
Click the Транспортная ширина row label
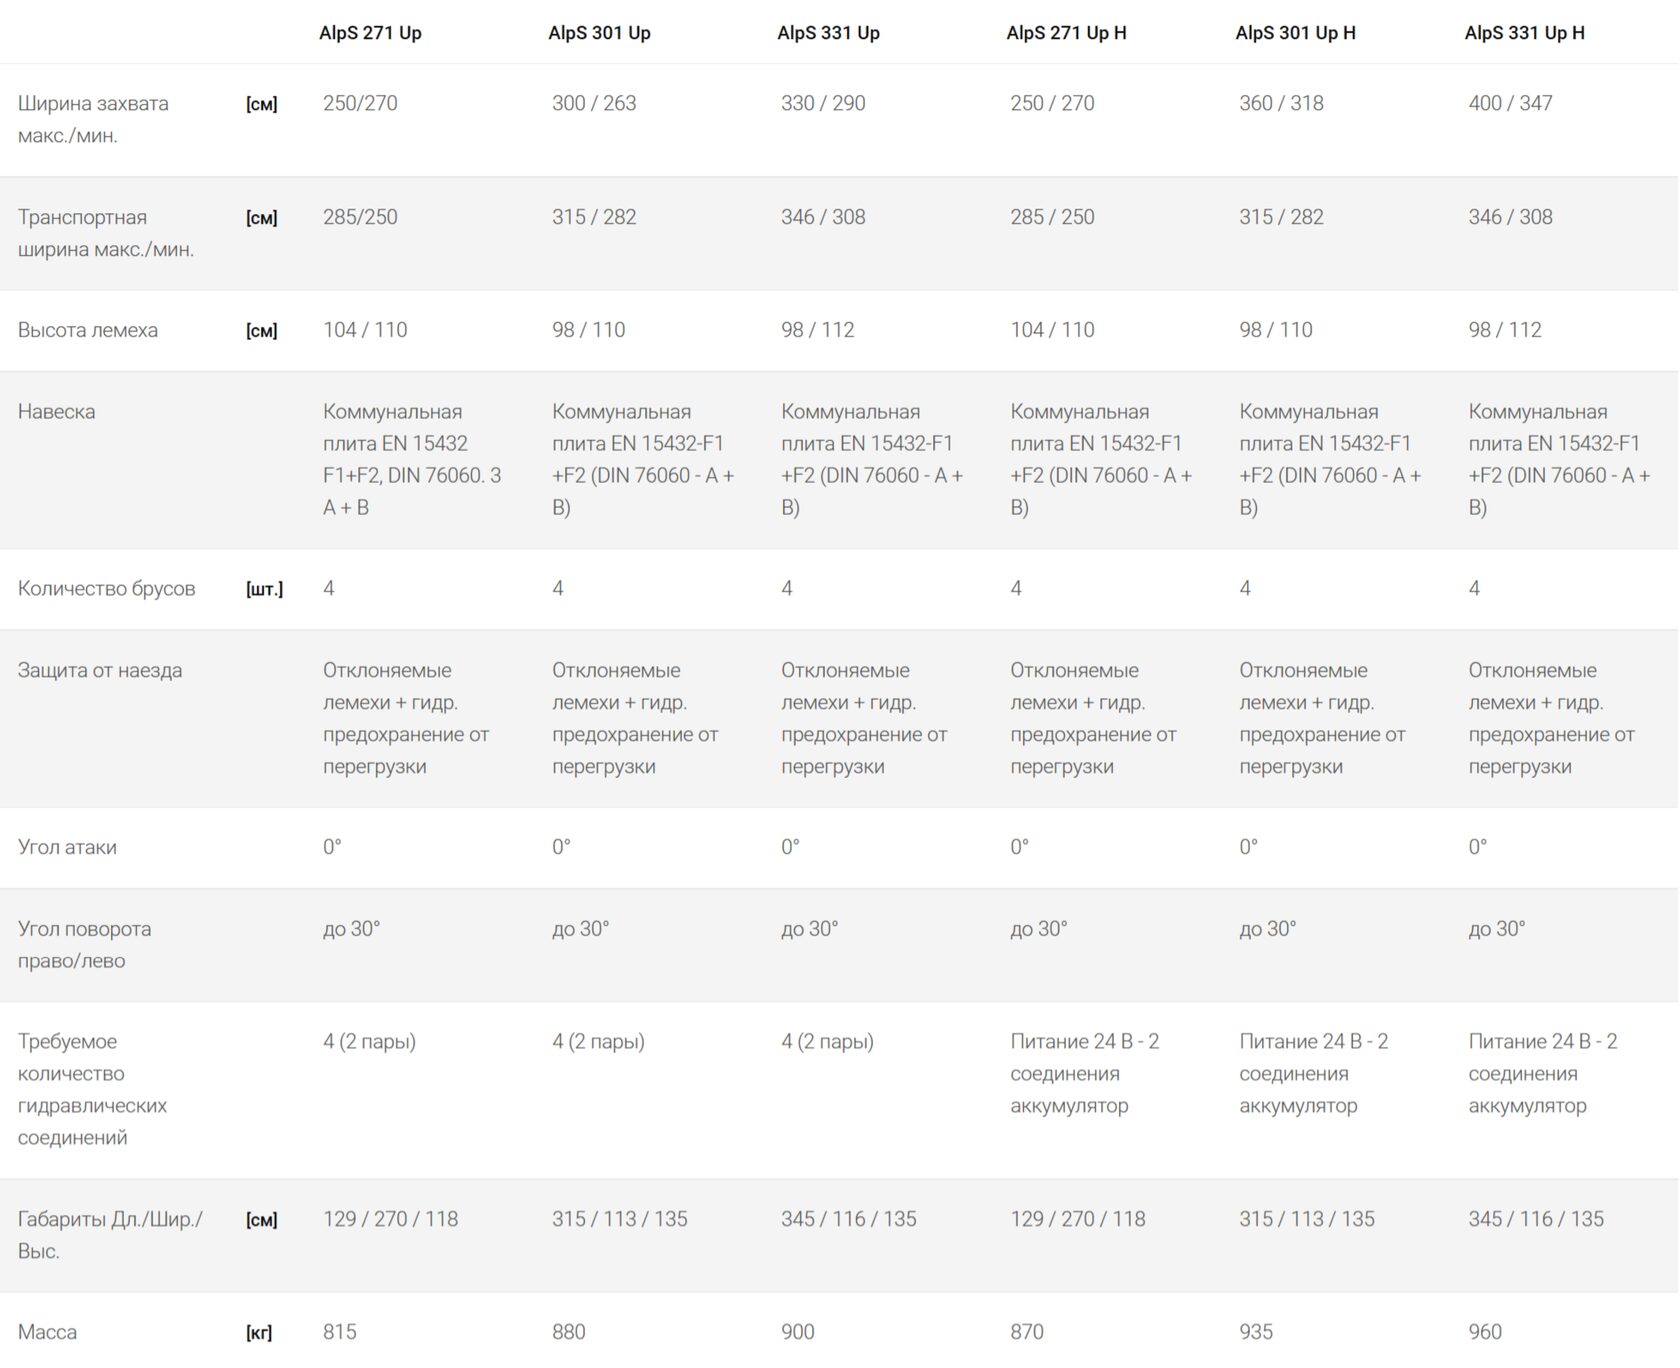[x=105, y=233]
